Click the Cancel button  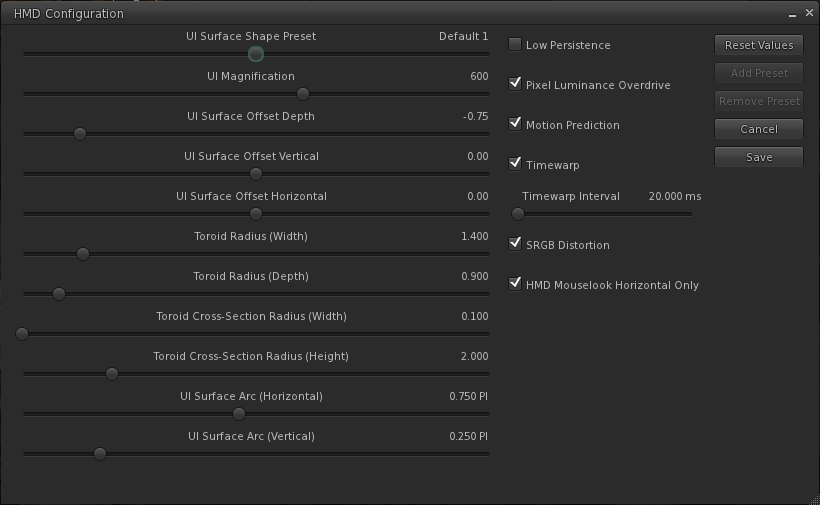pos(758,129)
